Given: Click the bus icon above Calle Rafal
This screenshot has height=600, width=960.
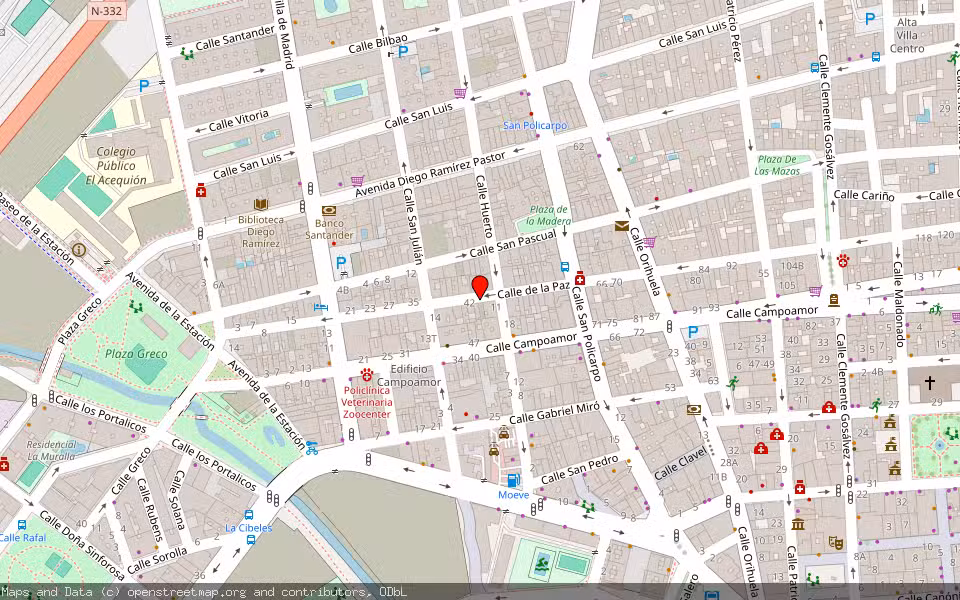Looking at the screenshot, I should click(22, 525).
